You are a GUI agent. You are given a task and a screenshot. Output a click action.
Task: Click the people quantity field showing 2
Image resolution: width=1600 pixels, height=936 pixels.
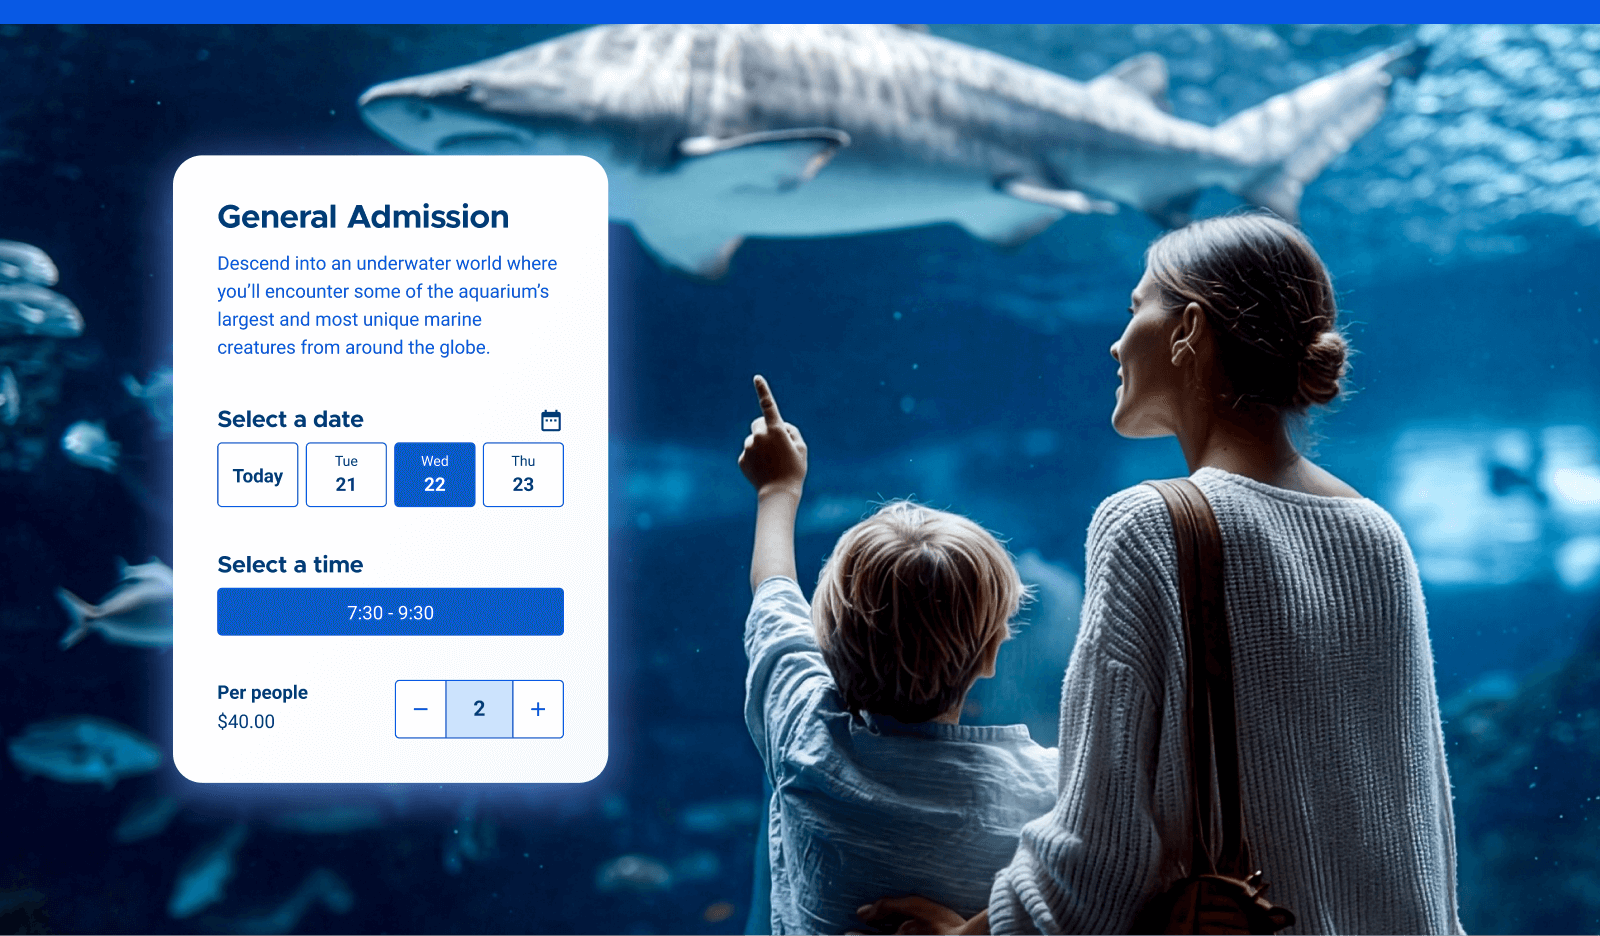(479, 709)
